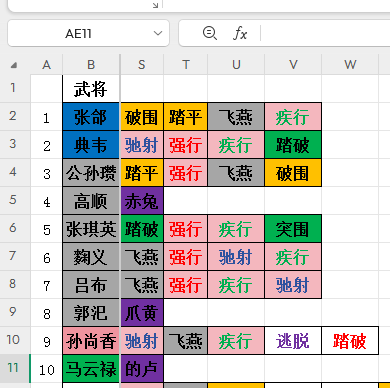Click 驰射 cell in 吕布 row
Screen dimensions: 390x388
[x=293, y=285]
